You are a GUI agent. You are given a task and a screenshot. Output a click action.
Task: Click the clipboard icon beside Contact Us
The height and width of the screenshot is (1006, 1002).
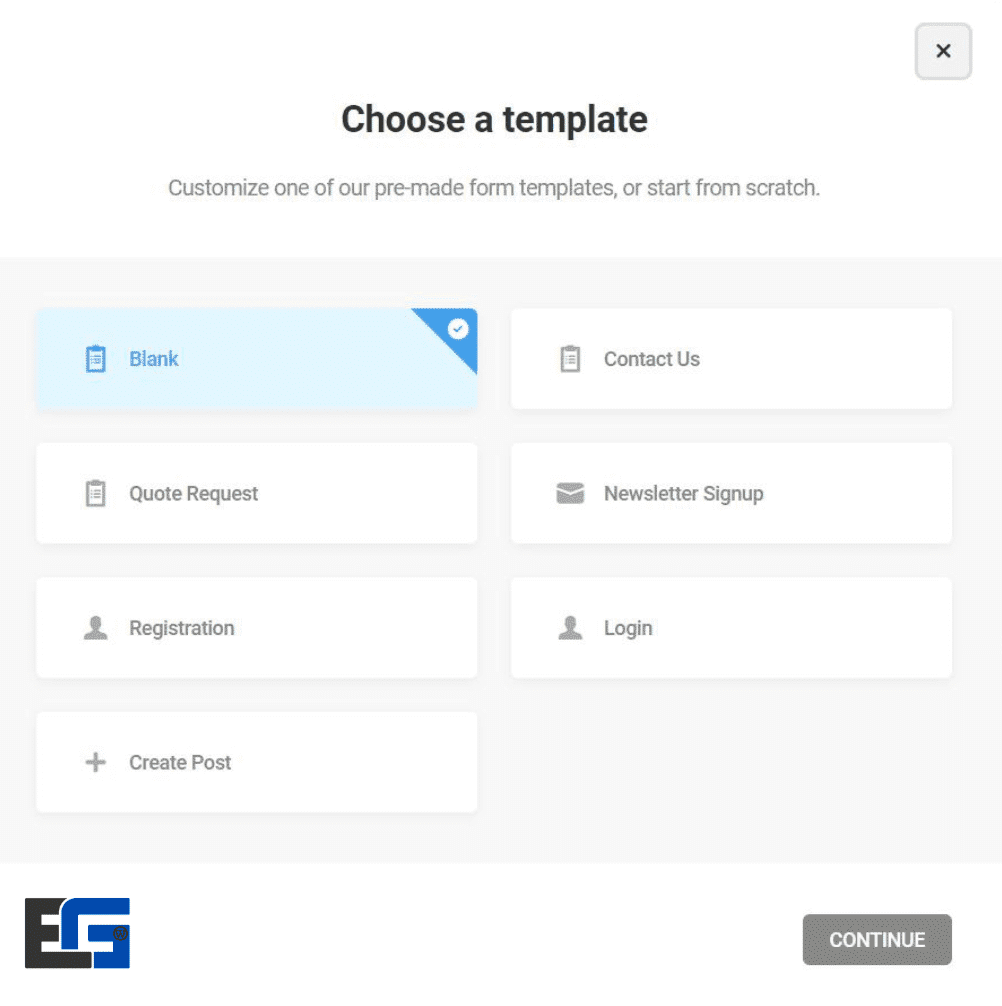570,359
